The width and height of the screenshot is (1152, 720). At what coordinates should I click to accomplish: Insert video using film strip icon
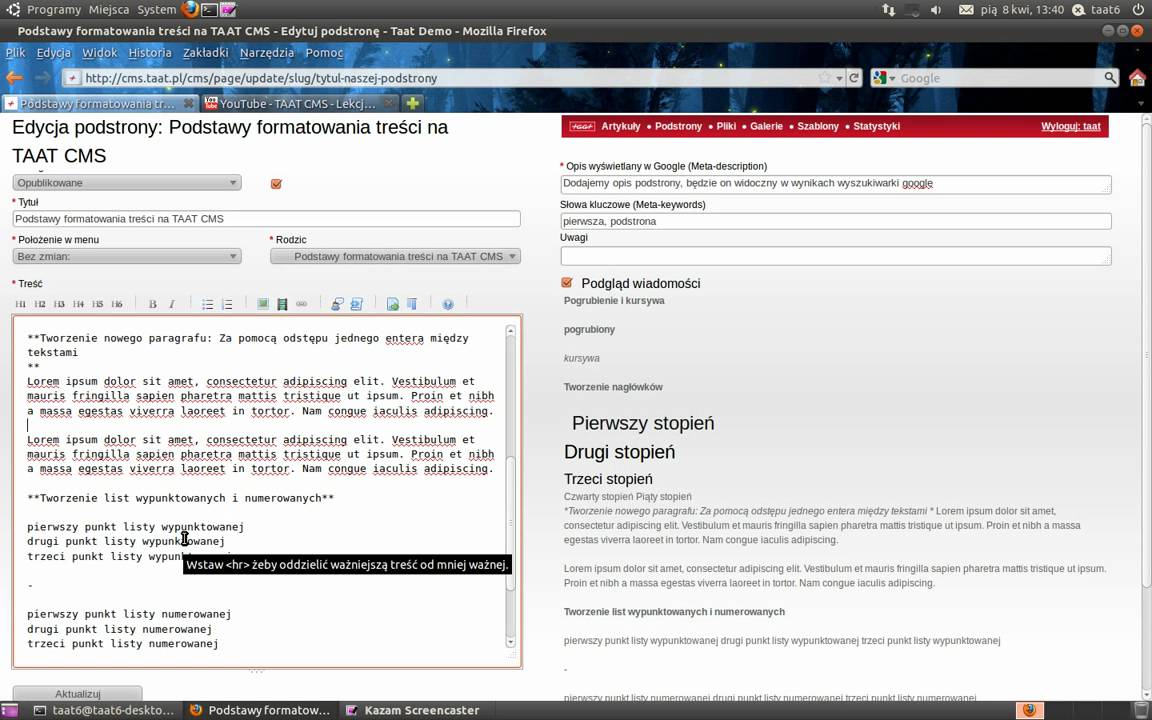282,304
